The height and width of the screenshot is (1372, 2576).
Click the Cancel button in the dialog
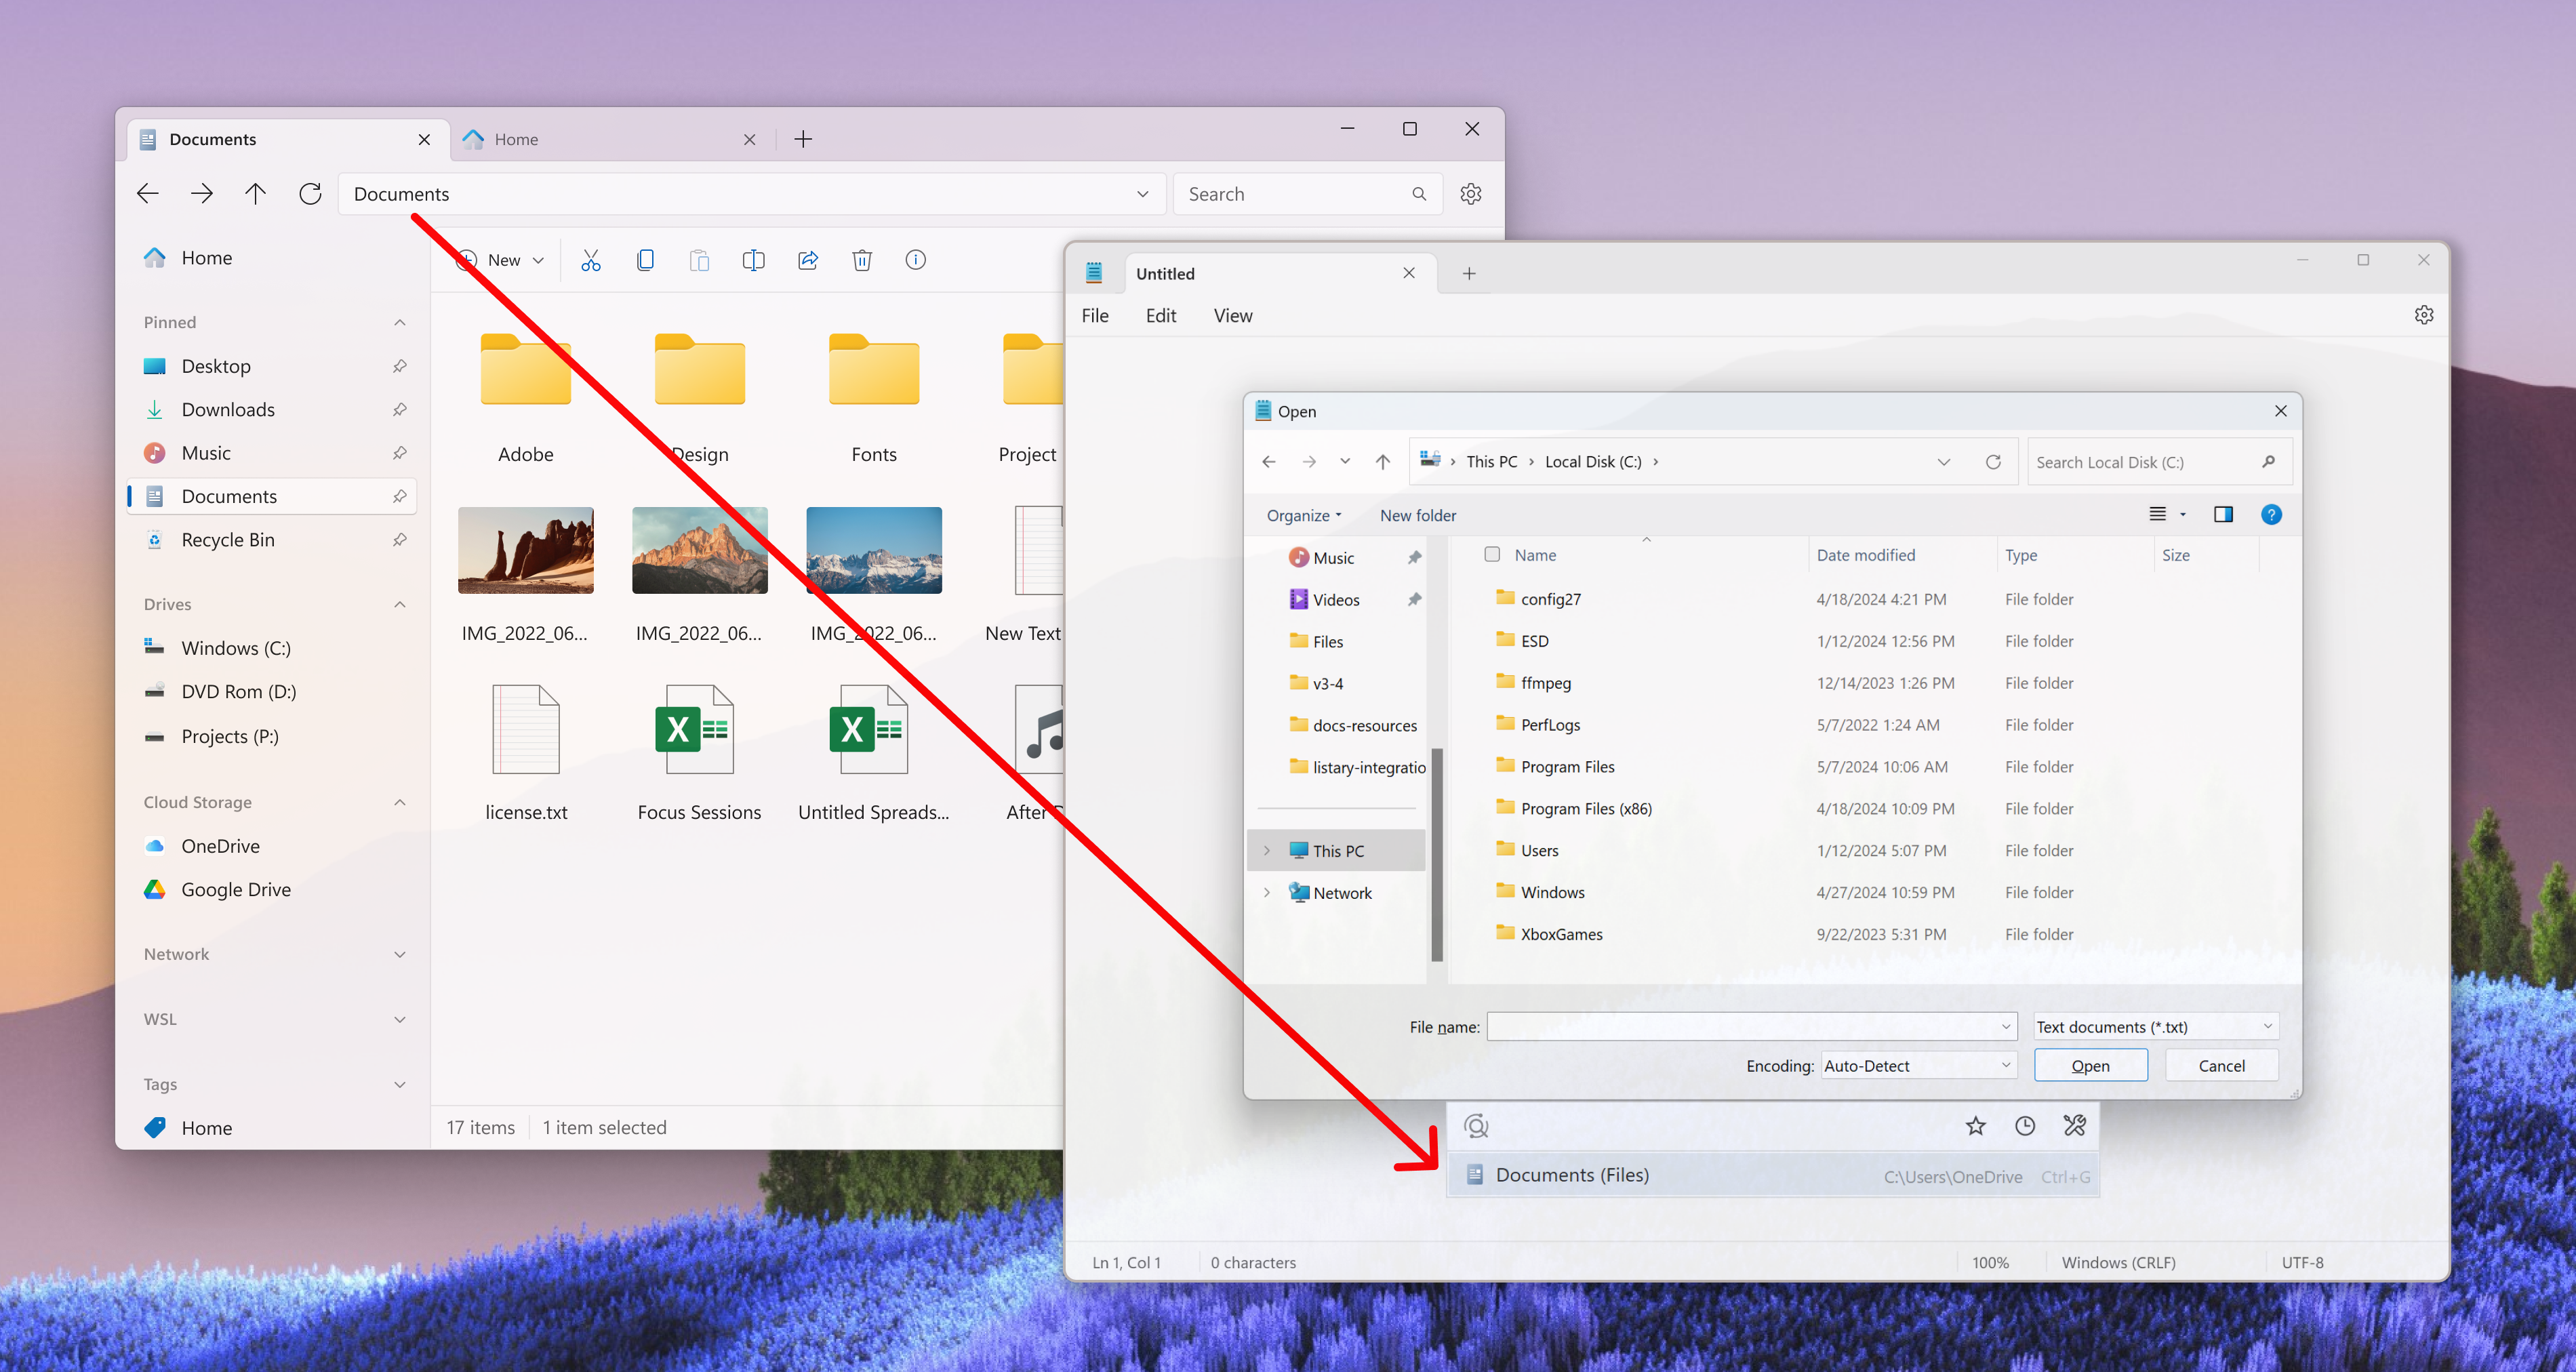pyautogui.click(x=2221, y=1064)
